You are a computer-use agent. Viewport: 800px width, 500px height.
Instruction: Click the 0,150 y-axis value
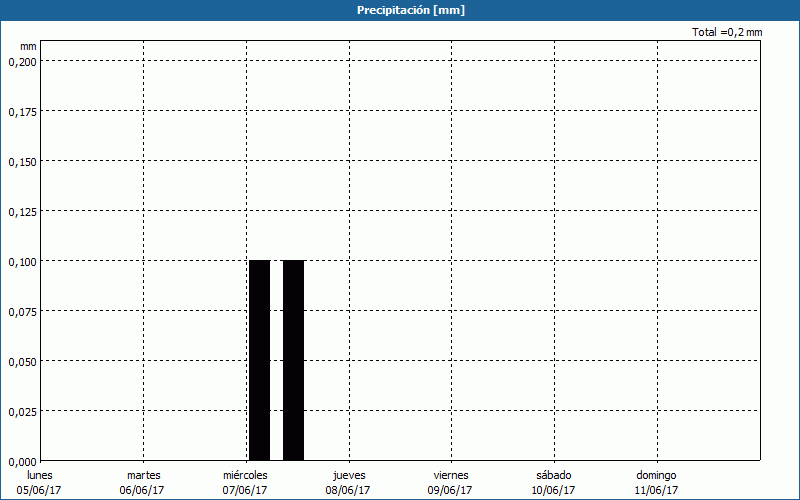(x=22, y=161)
